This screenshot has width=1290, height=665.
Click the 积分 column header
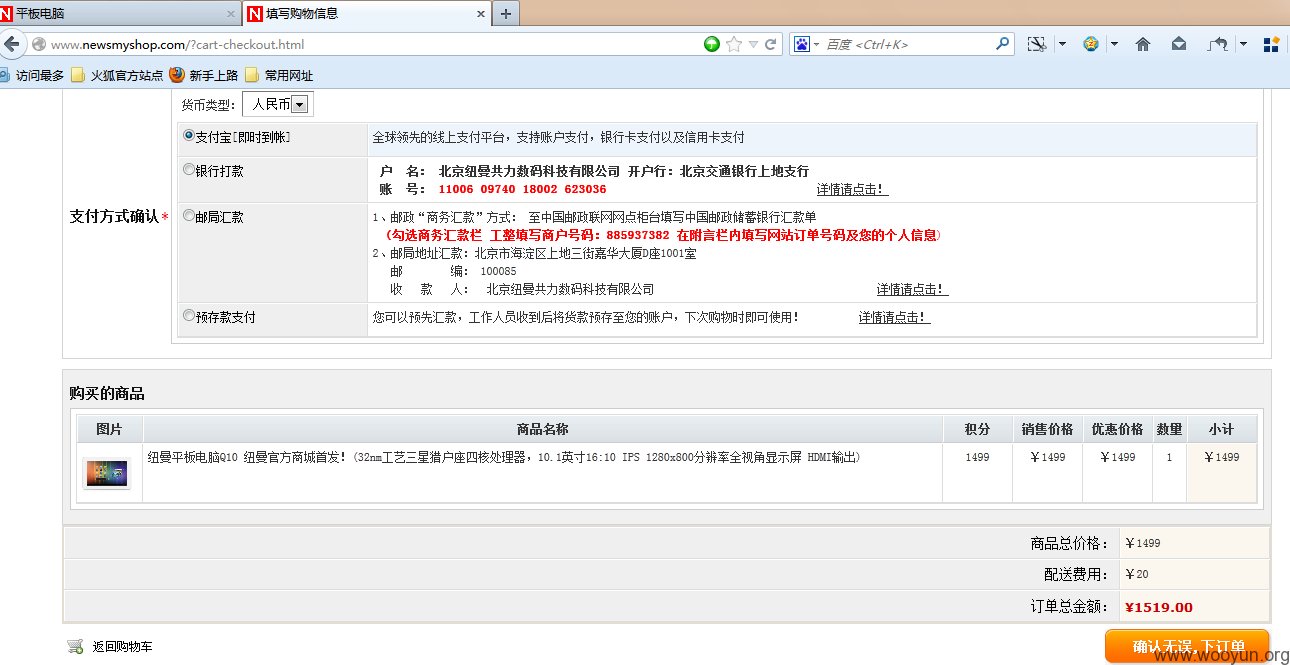[977, 429]
